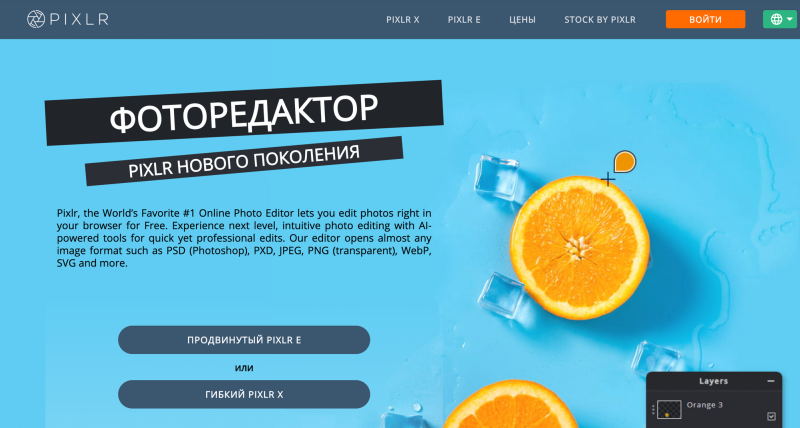Select the Orange 3 layer name
The height and width of the screenshot is (428, 800).
point(704,405)
